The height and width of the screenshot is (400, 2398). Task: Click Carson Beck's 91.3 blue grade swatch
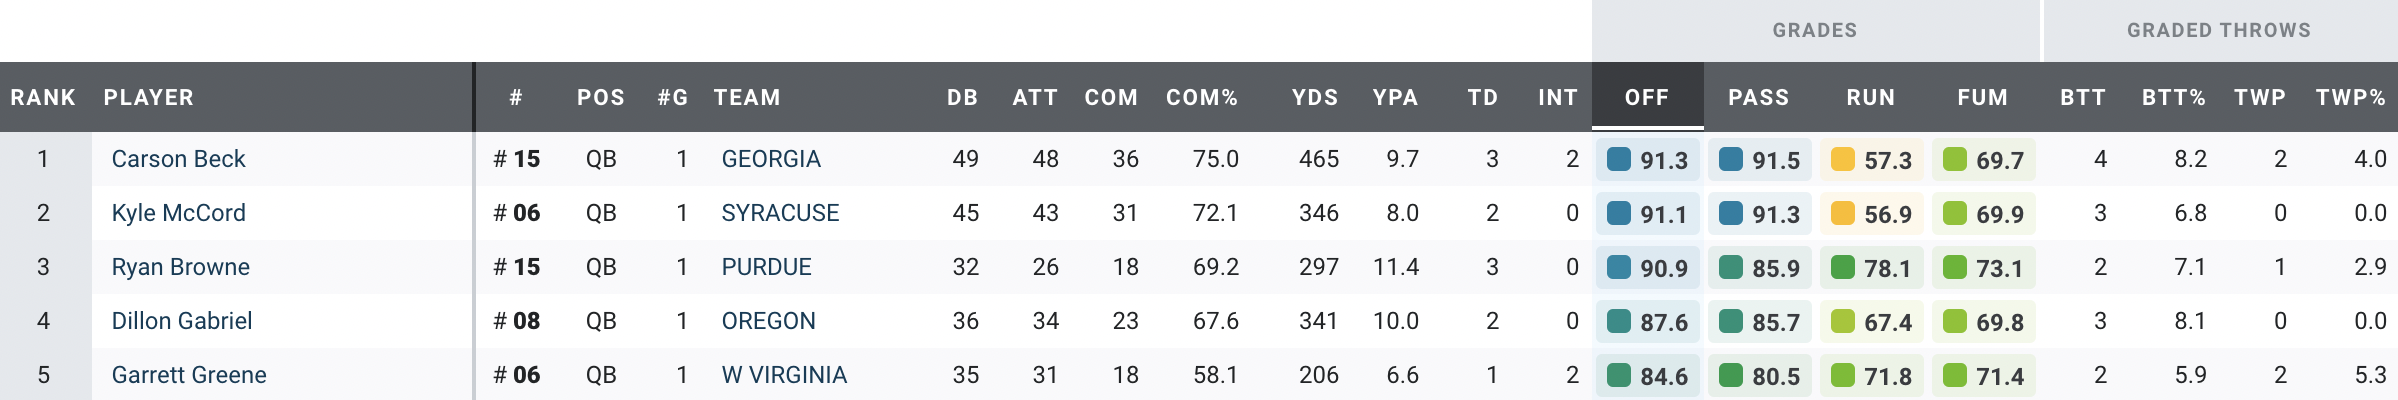coord(1619,159)
